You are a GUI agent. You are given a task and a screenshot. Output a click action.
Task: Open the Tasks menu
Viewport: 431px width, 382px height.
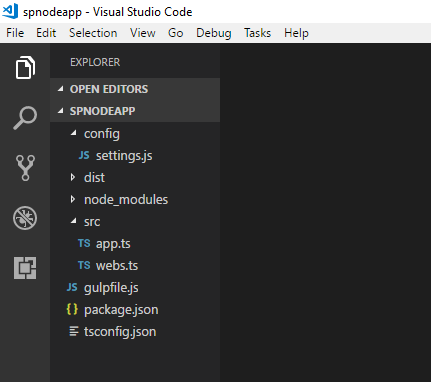[x=257, y=33]
